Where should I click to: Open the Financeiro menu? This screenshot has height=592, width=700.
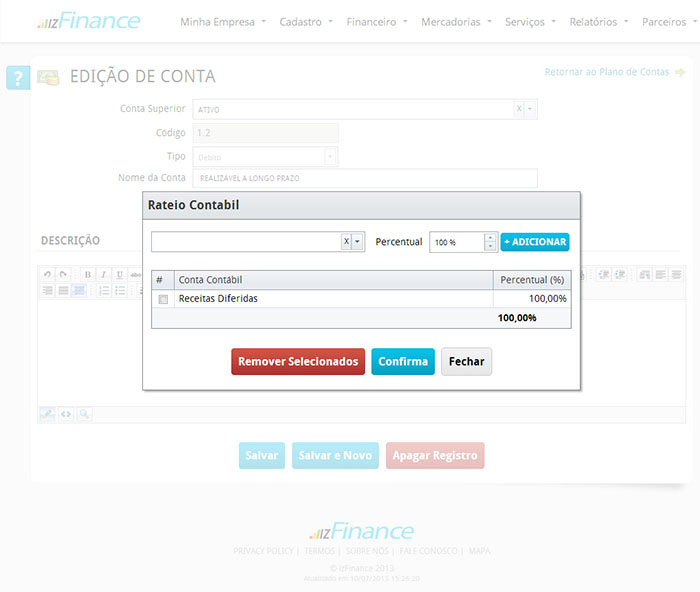(377, 22)
